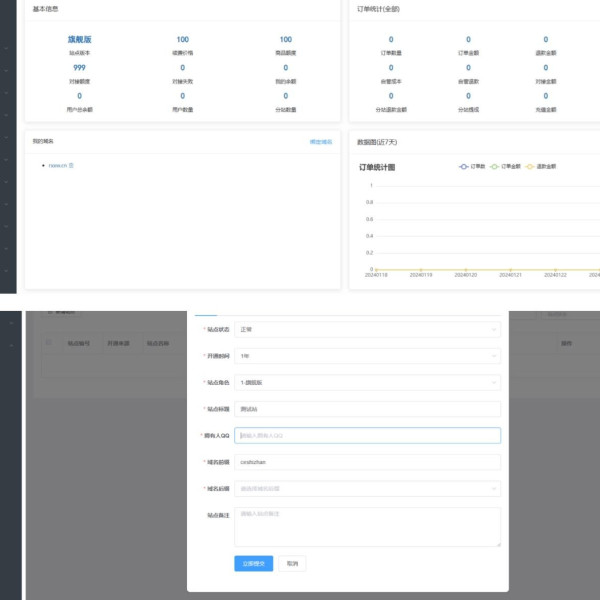This screenshot has height=600, width=600.
Task: Click inside the 站点备注 textarea
Action: (366, 526)
